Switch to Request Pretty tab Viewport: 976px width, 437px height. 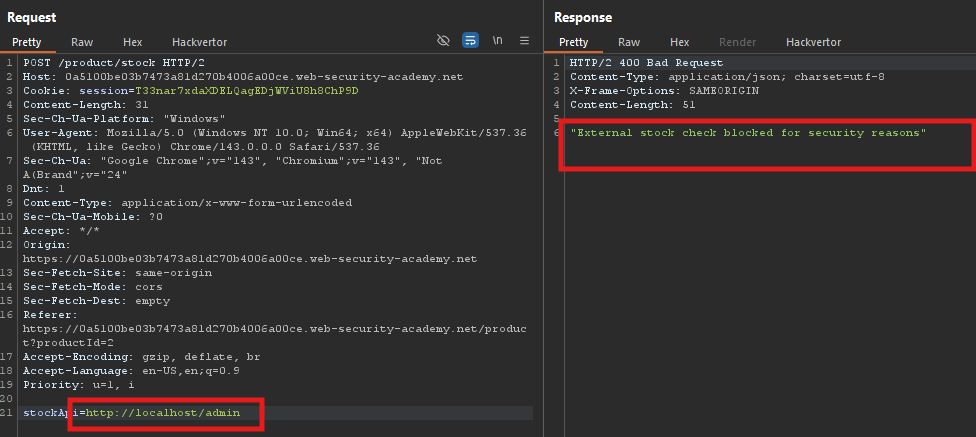pyautogui.click(x=27, y=42)
